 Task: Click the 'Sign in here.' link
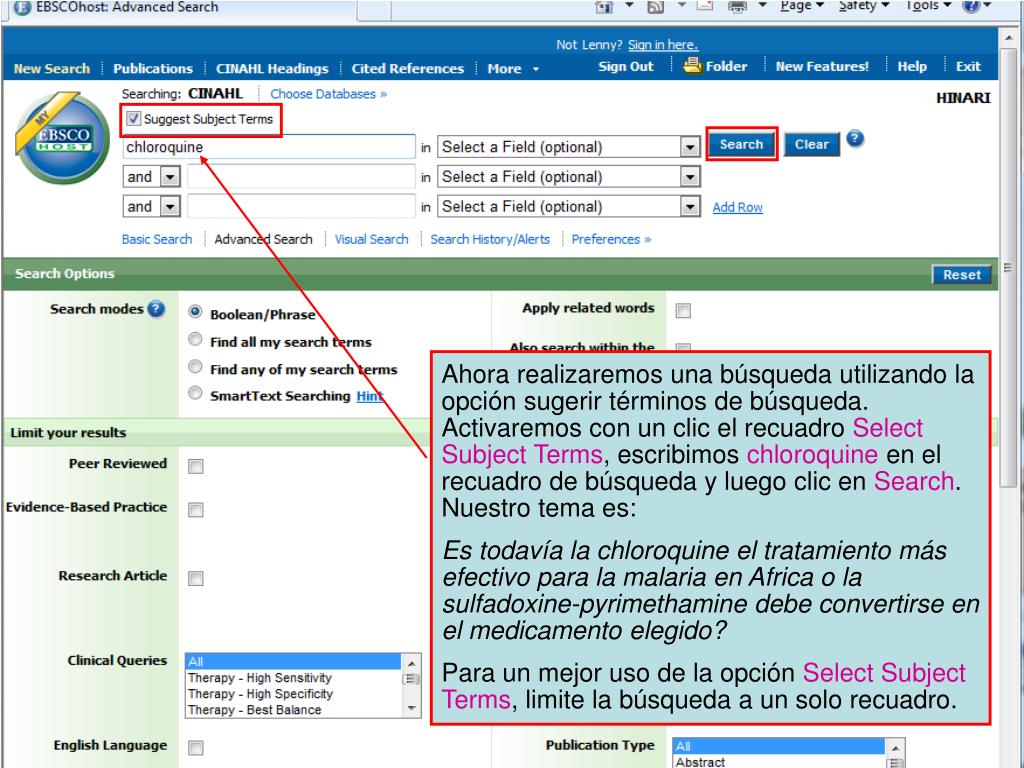tap(663, 44)
